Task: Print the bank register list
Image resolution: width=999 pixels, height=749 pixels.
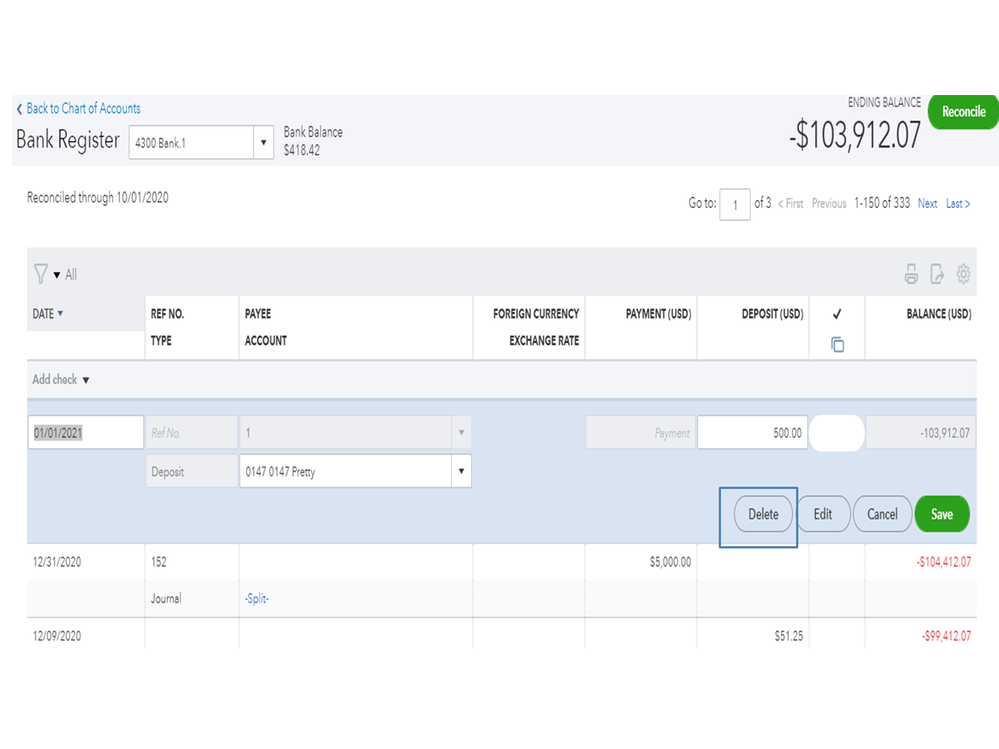Action: tap(911, 274)
